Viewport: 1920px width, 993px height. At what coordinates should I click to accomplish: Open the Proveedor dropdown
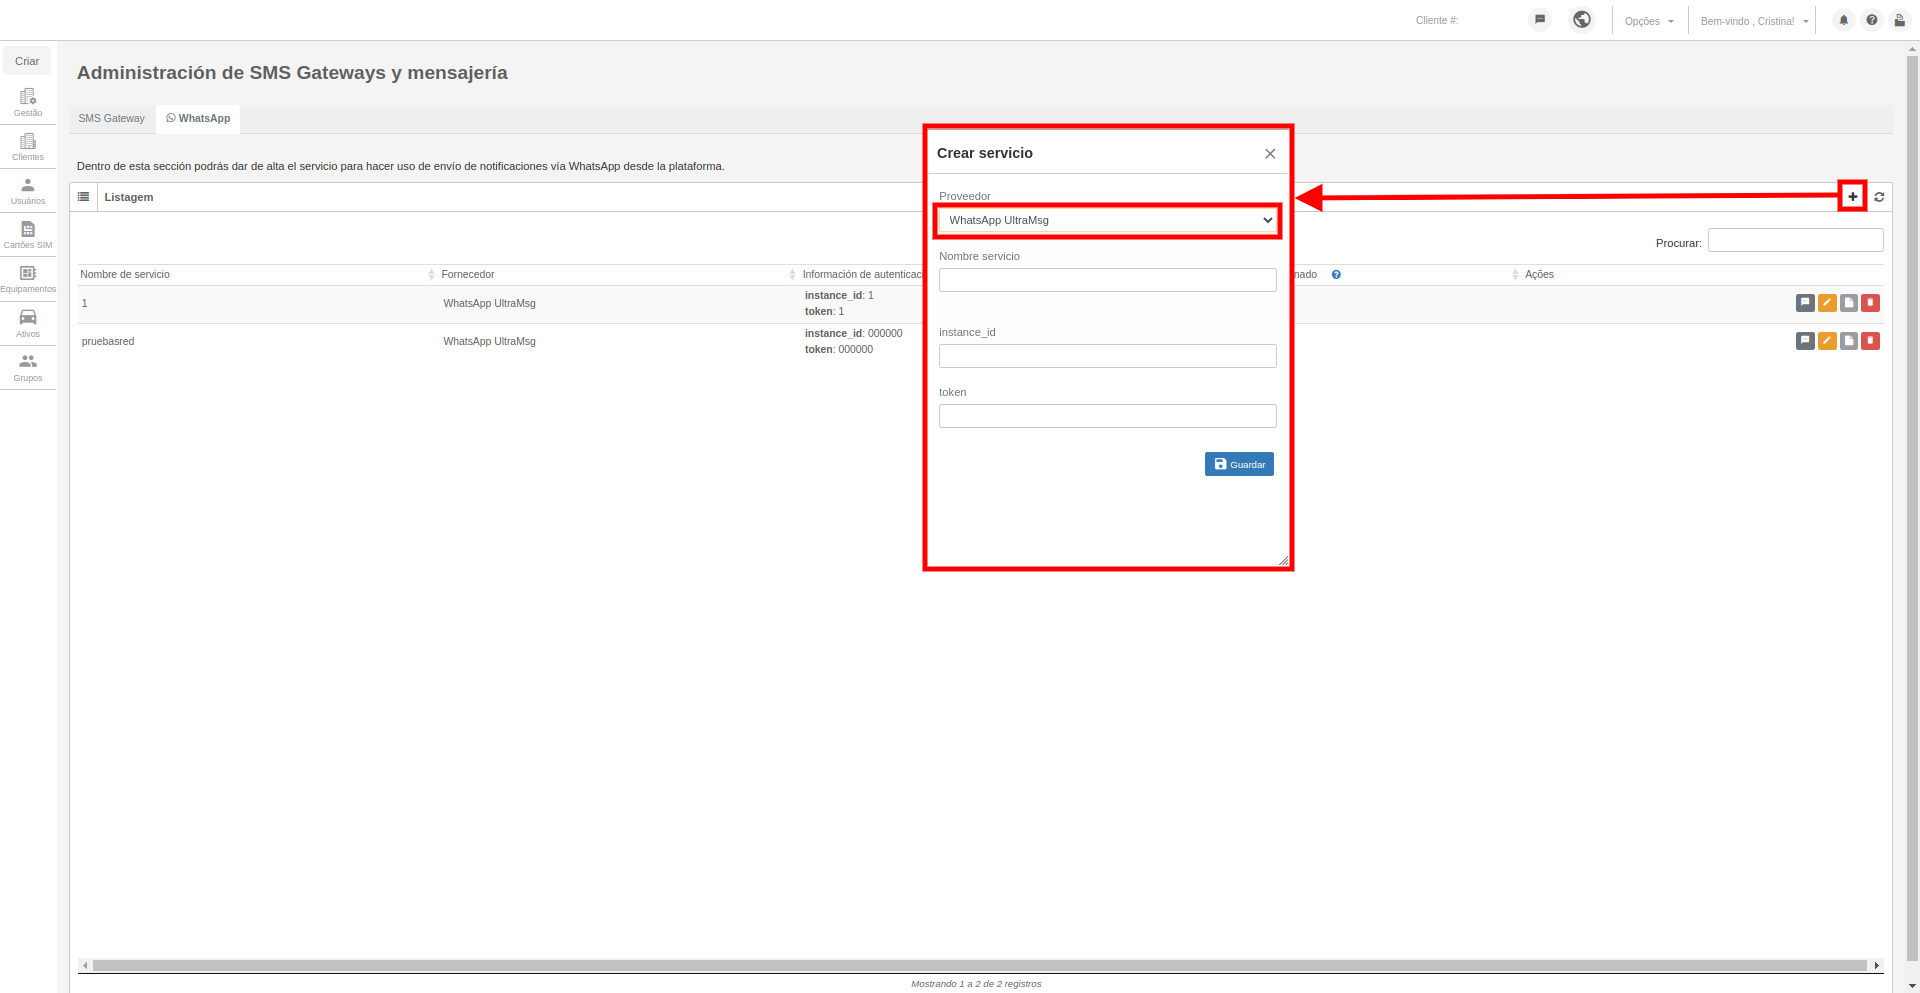pyautogui.click(x=1108, y=220)
